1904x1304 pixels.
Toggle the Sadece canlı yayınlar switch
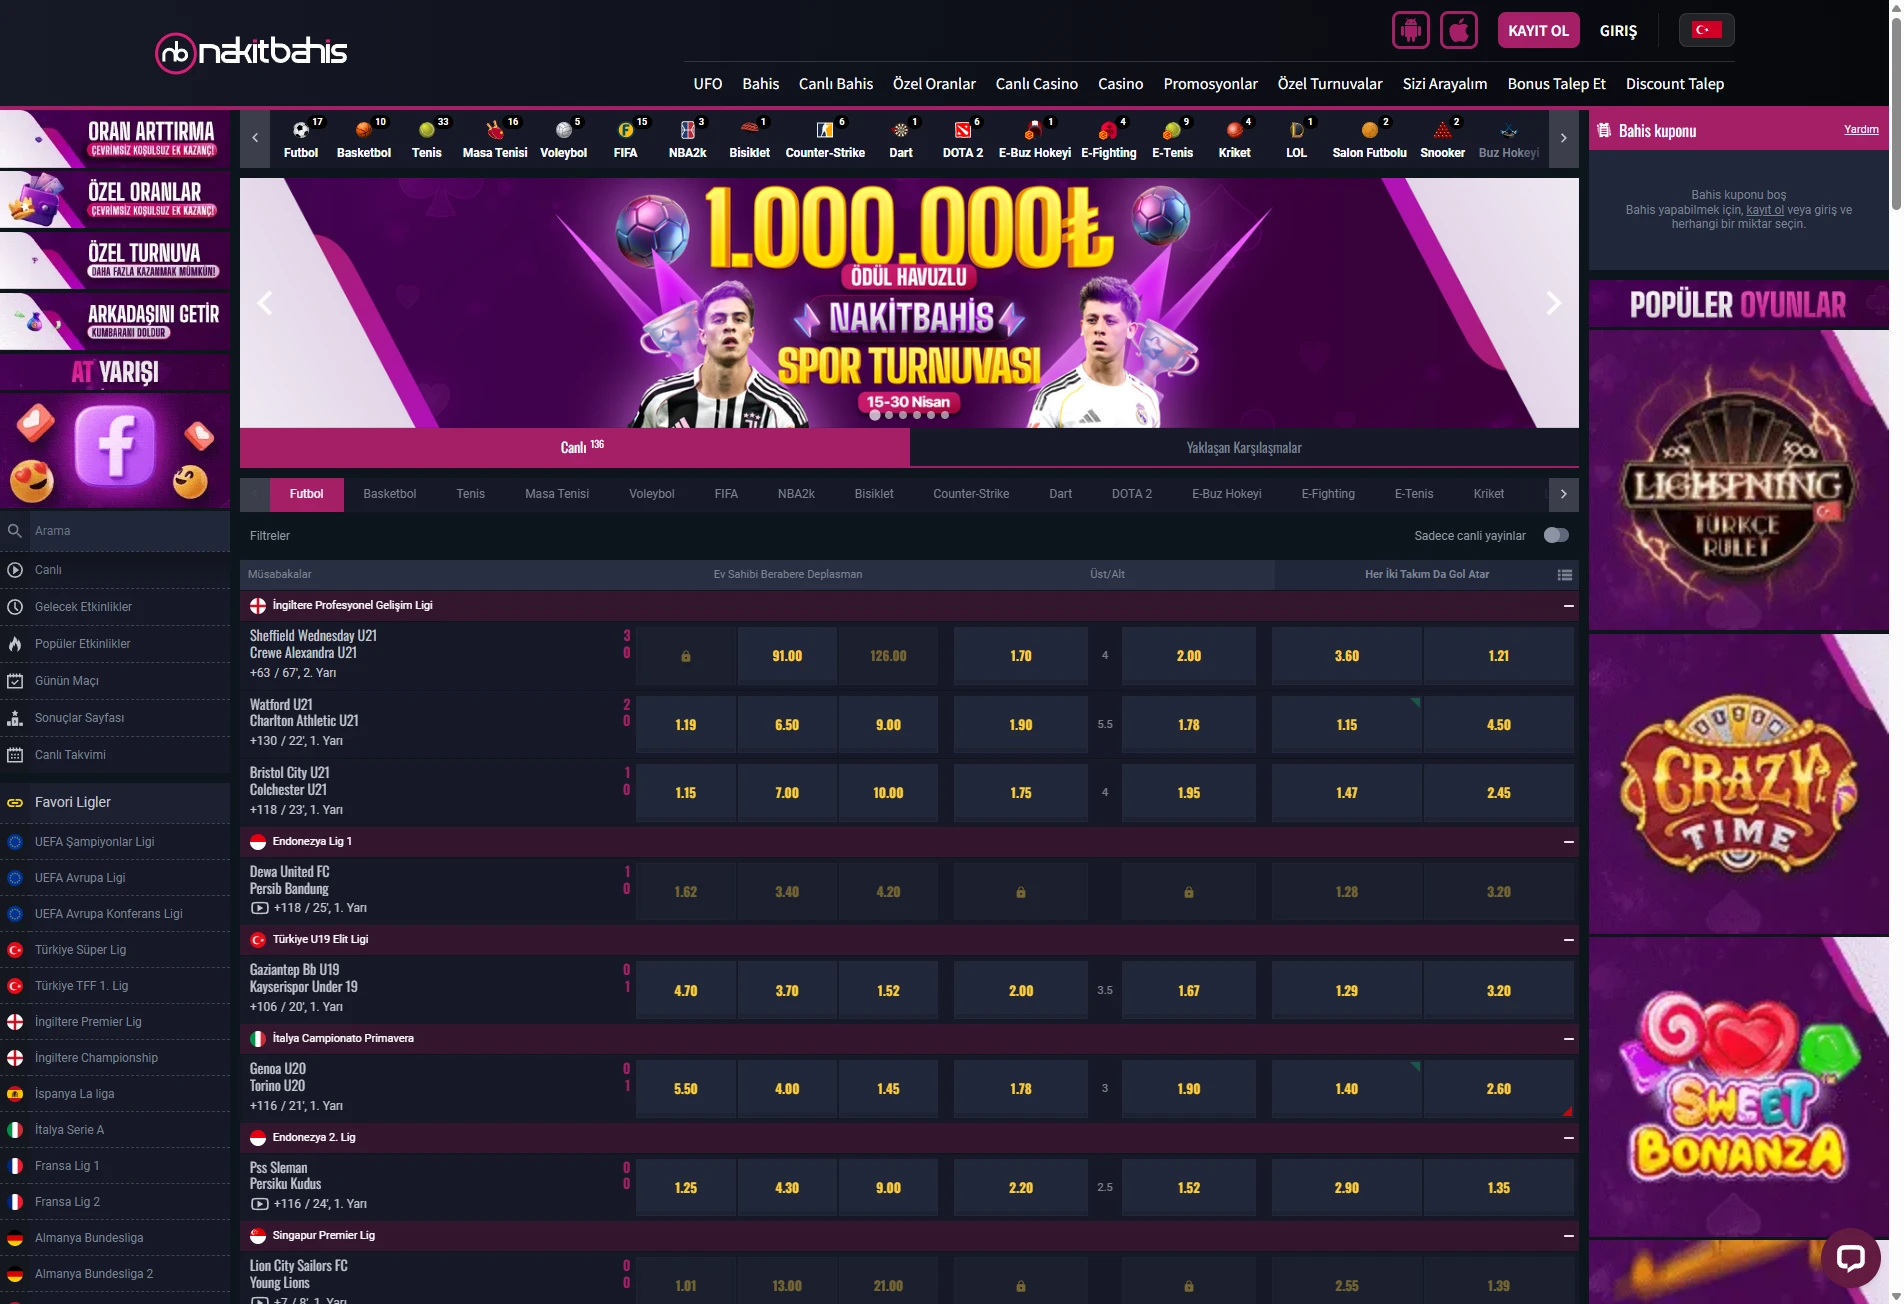tap(1556, 536)
